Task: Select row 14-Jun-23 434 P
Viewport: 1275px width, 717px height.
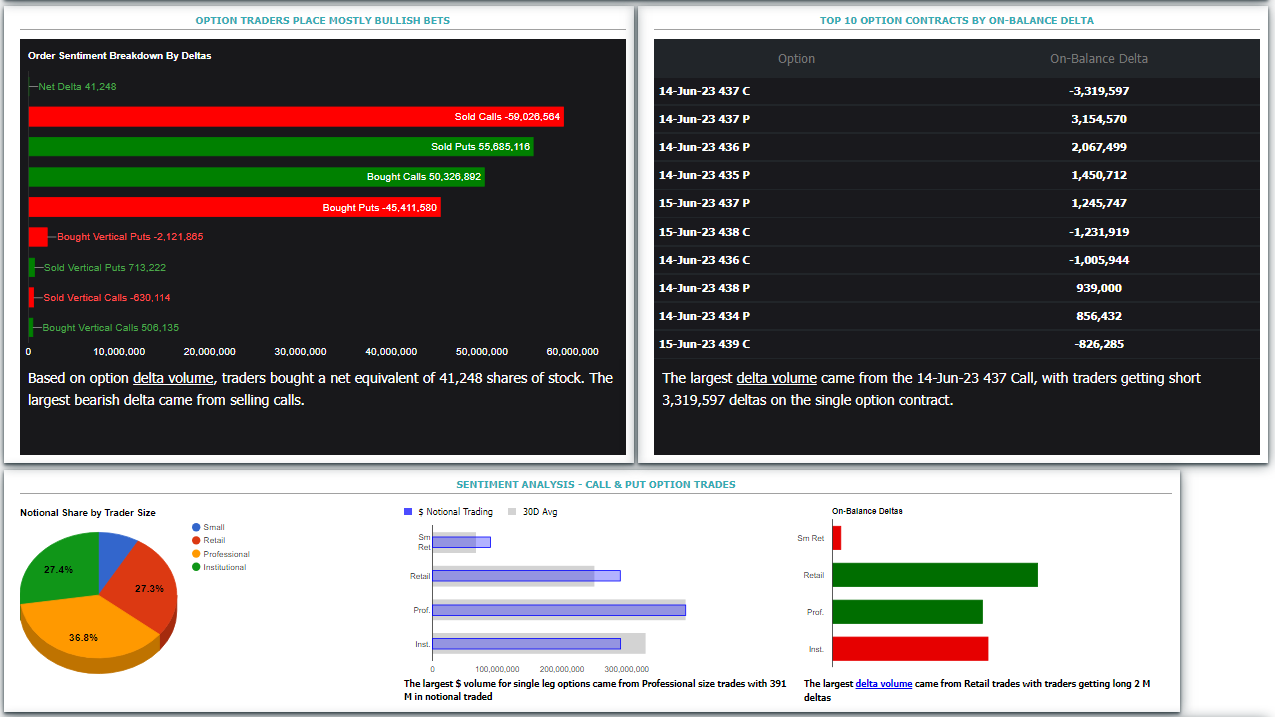Action: click(957, 316)
